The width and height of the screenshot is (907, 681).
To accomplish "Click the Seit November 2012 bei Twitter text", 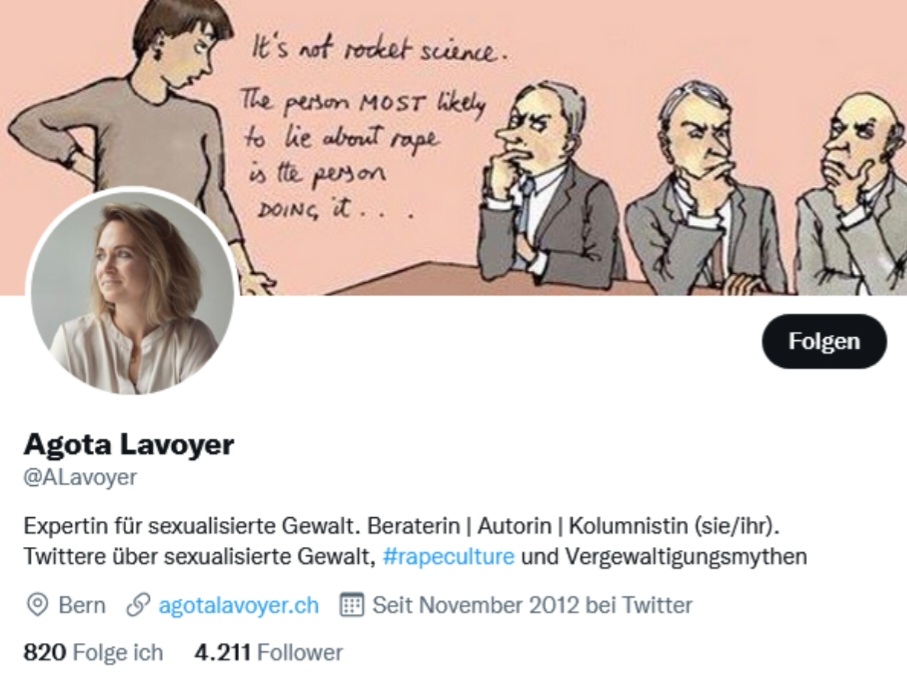I will [x=532, y=605].
